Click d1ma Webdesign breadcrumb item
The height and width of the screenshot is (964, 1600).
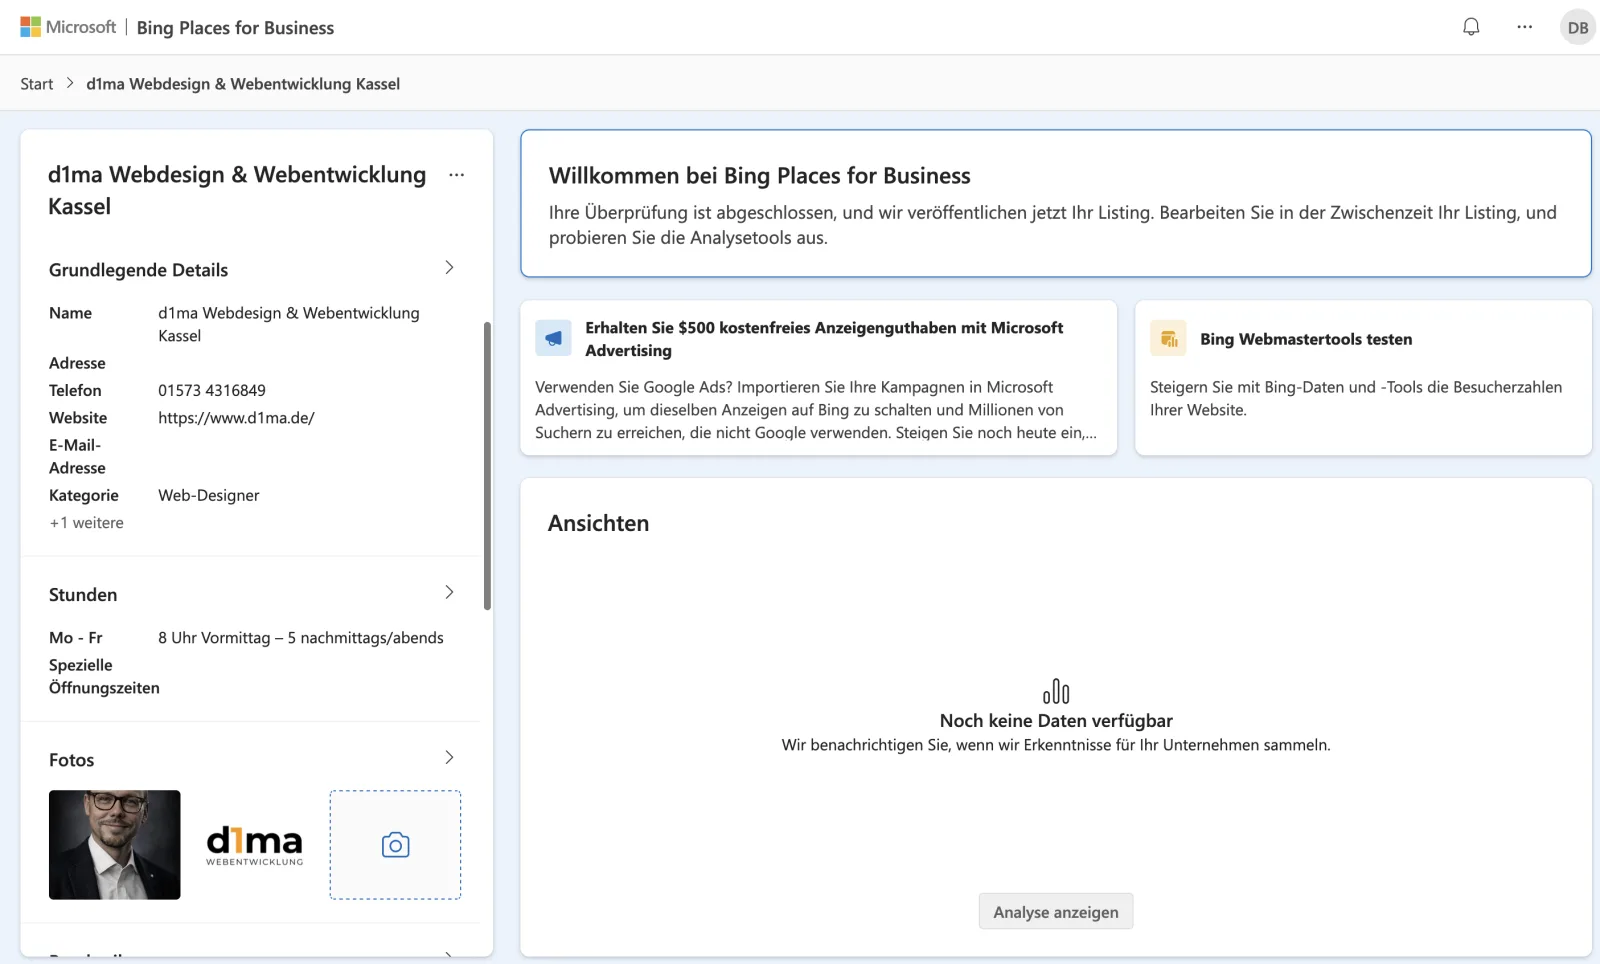pyautogui.click(x=243, y=84)
